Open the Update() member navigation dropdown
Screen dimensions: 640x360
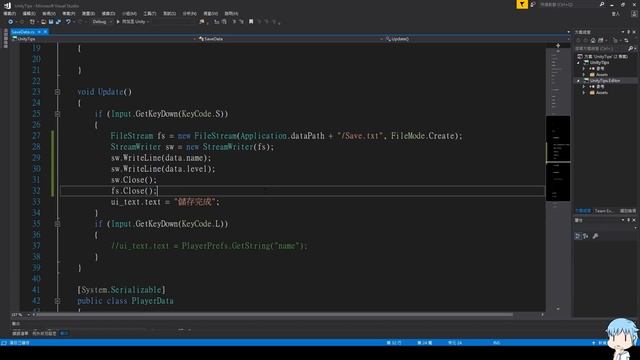(477, 39)
